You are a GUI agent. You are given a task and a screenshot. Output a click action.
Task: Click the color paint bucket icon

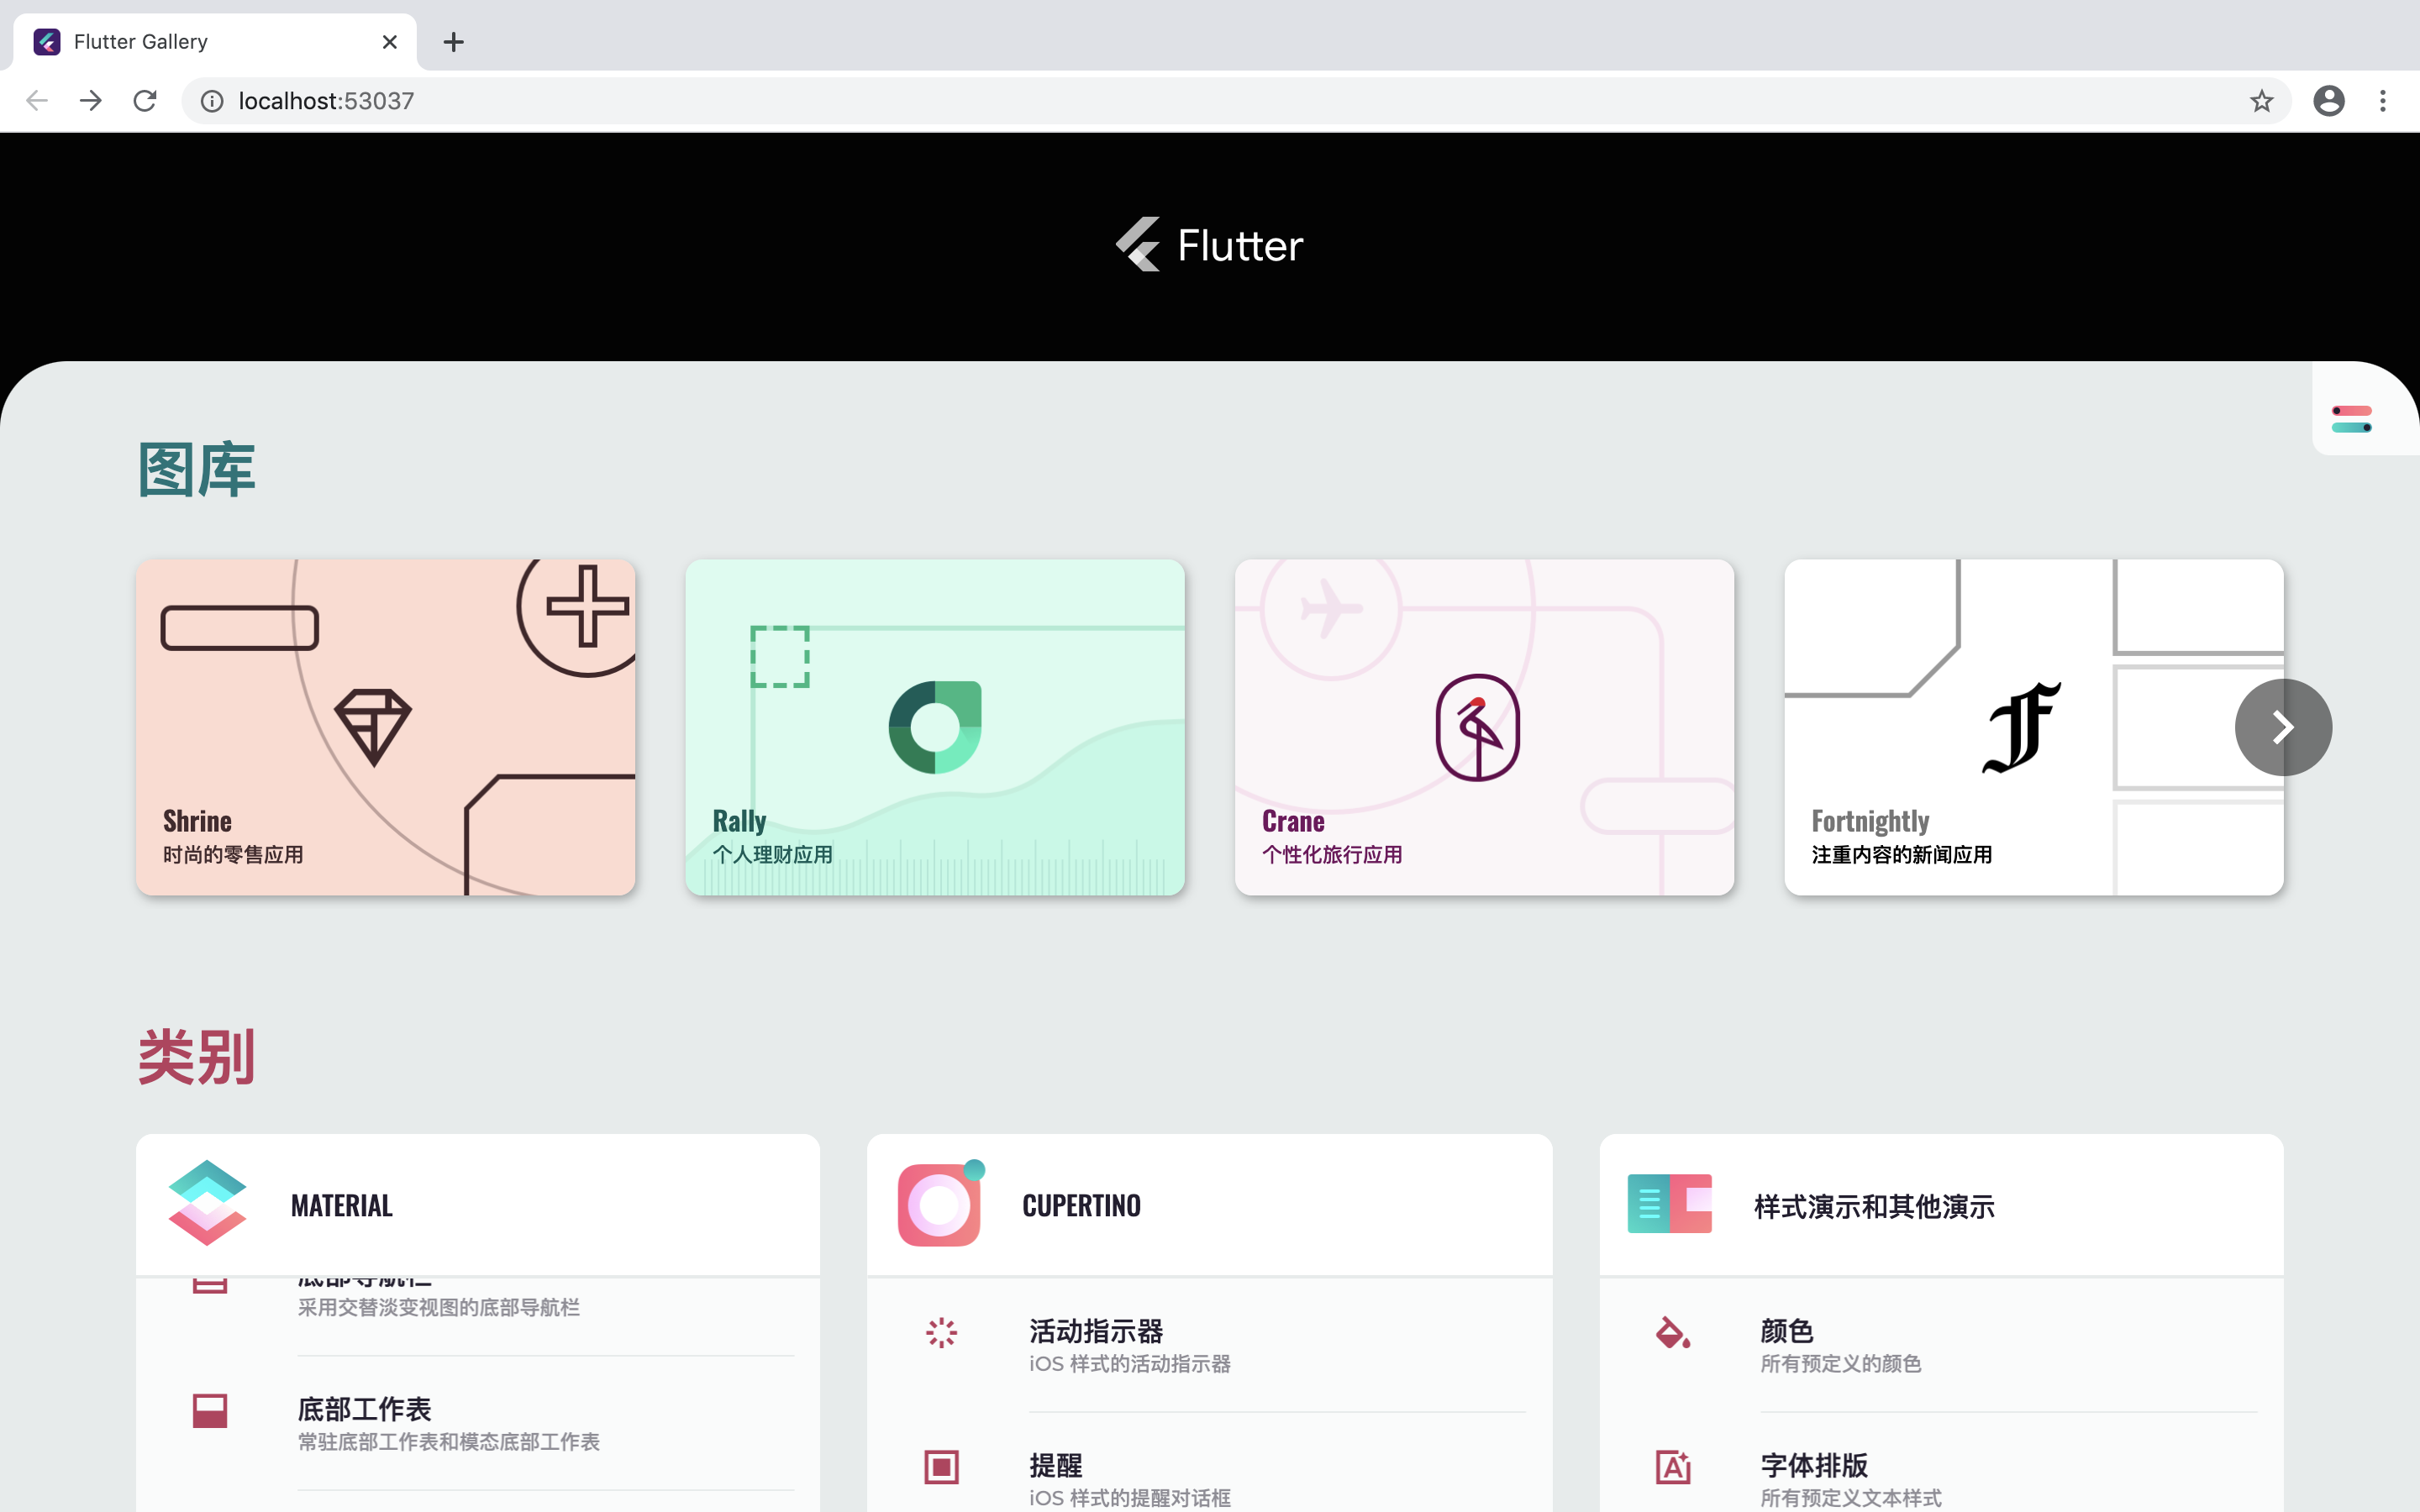tap(1672, 1333)
